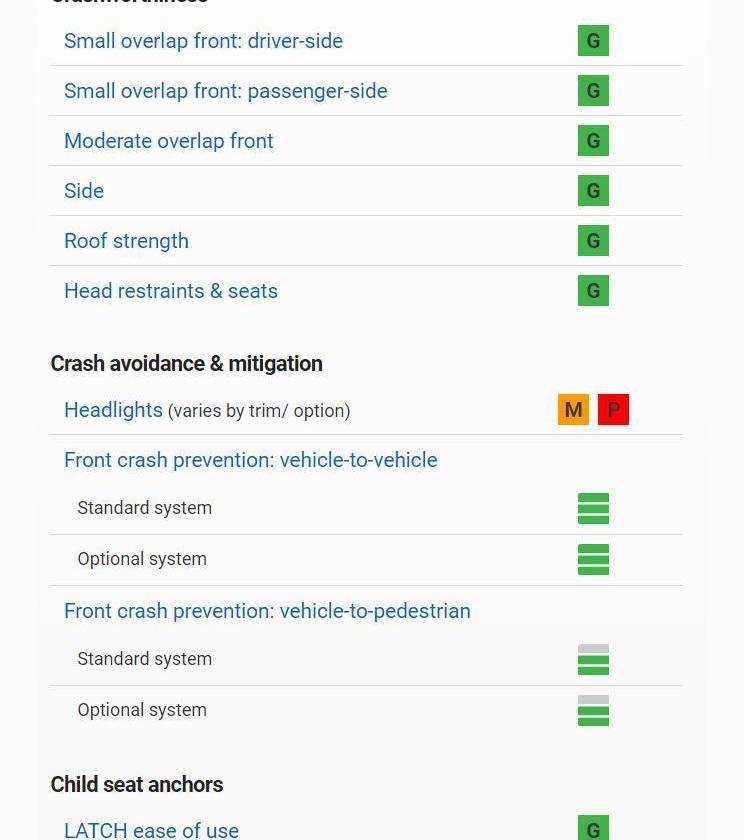Screen dimensions: 744x840
Task: Click the vehicle-to-pedestrian Standard system rating bars
Action: tap(593, 659)
